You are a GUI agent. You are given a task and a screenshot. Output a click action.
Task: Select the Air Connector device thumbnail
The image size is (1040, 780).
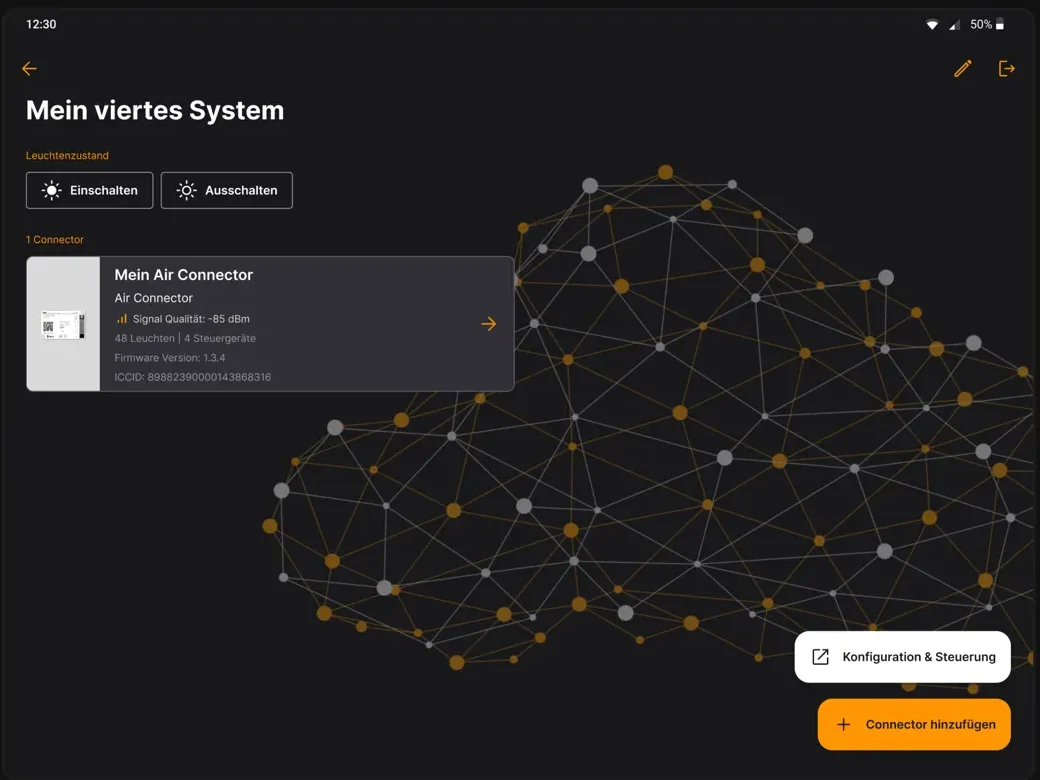63,324
